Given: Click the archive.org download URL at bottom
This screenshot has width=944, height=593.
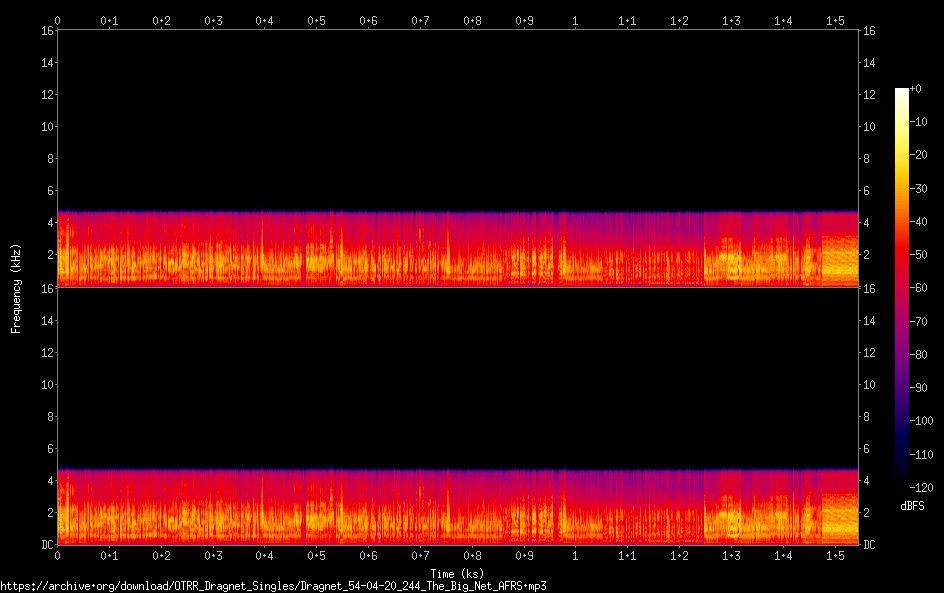Looking at the screenshot, I should [x=273, y=586].
